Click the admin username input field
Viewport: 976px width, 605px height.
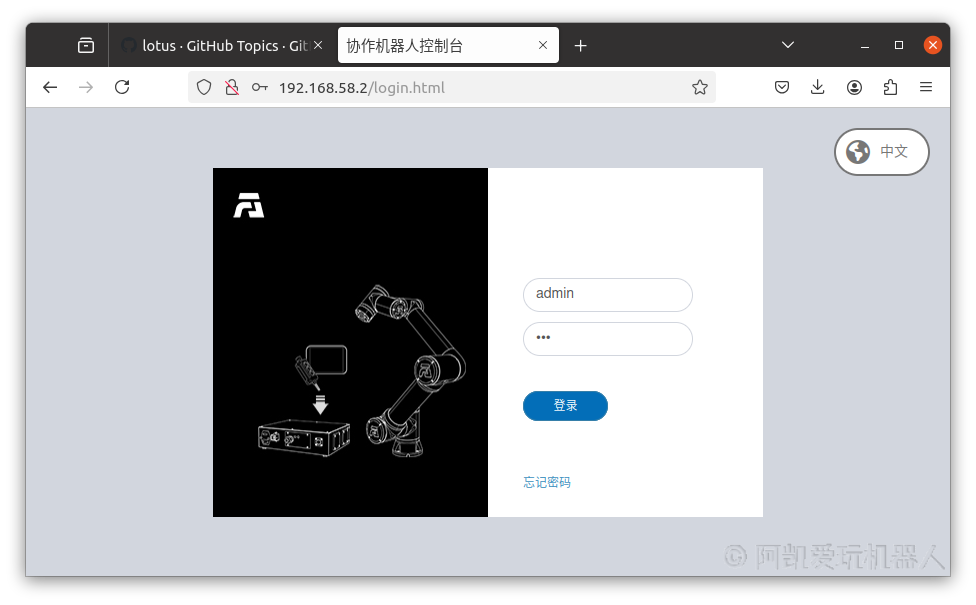(x=607, y=294)
